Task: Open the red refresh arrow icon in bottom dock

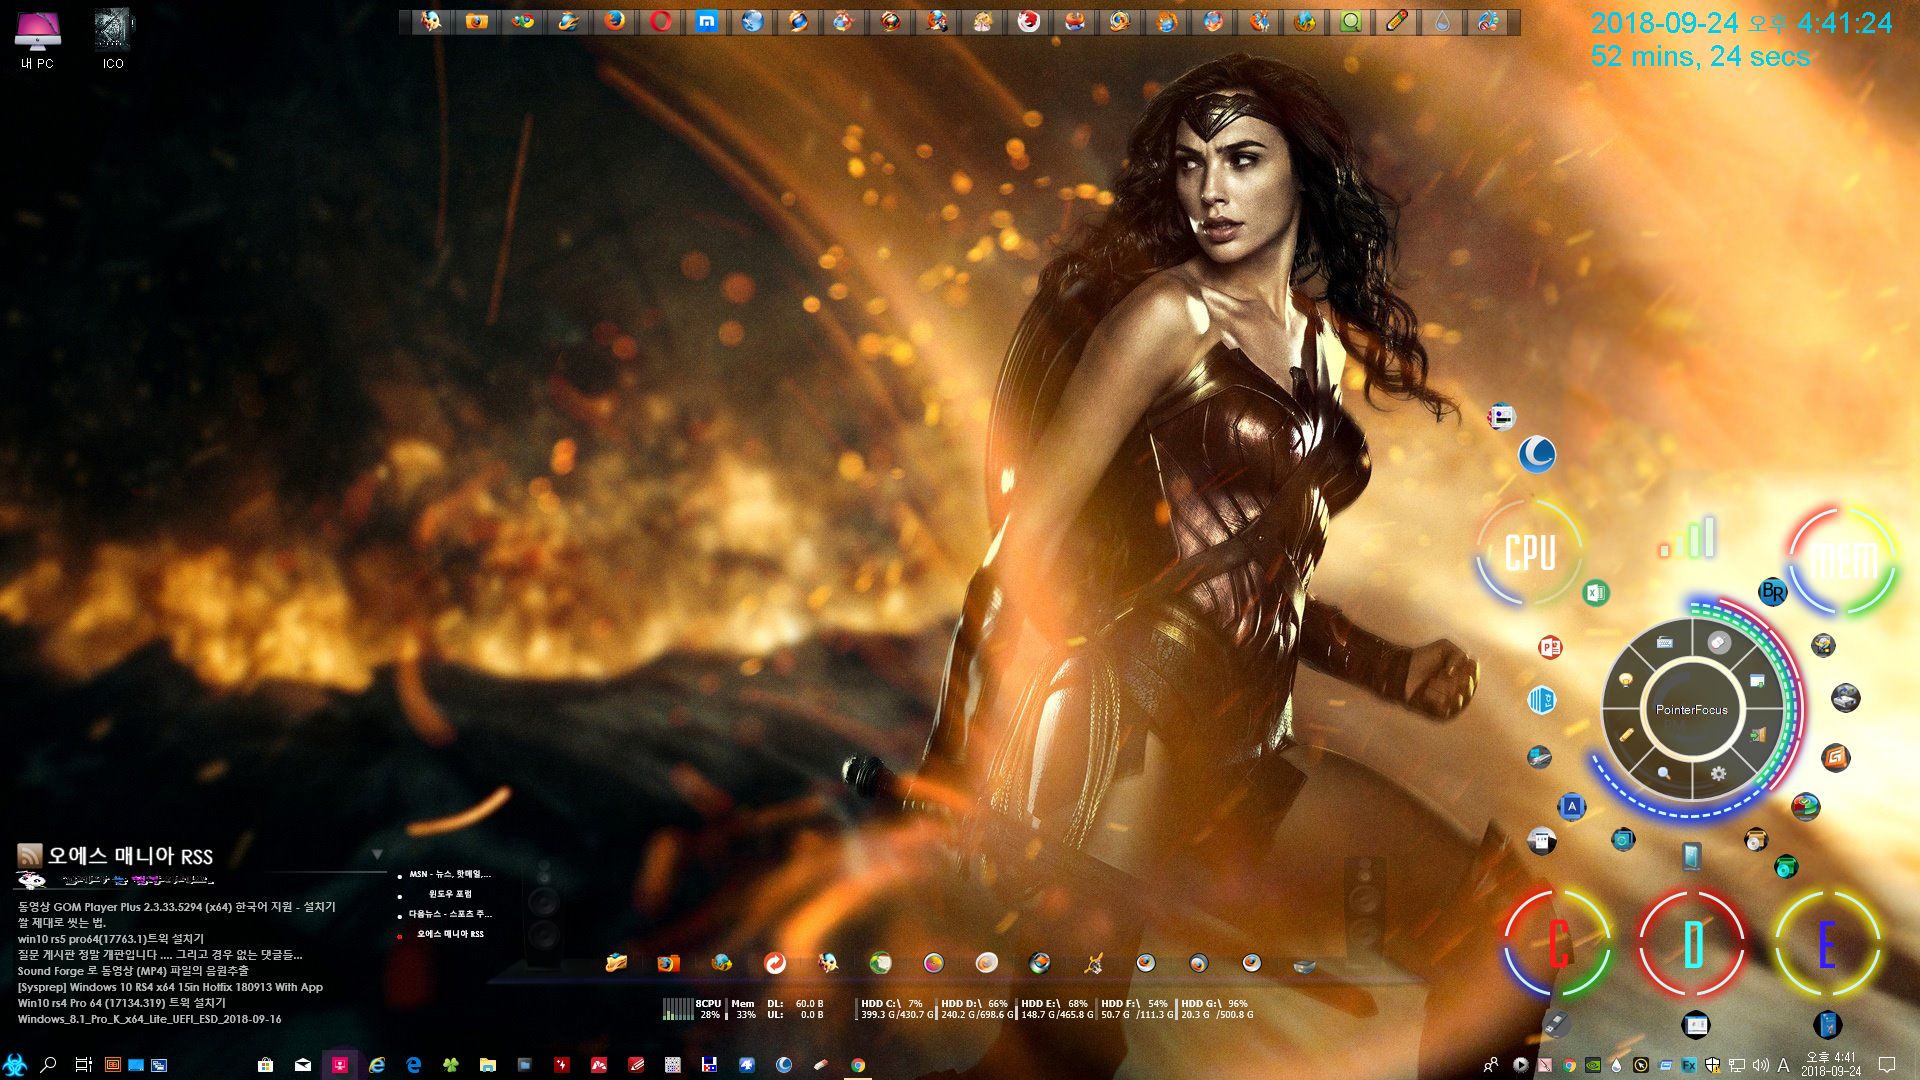Action: pyautogui.click(x=775, y=963)
